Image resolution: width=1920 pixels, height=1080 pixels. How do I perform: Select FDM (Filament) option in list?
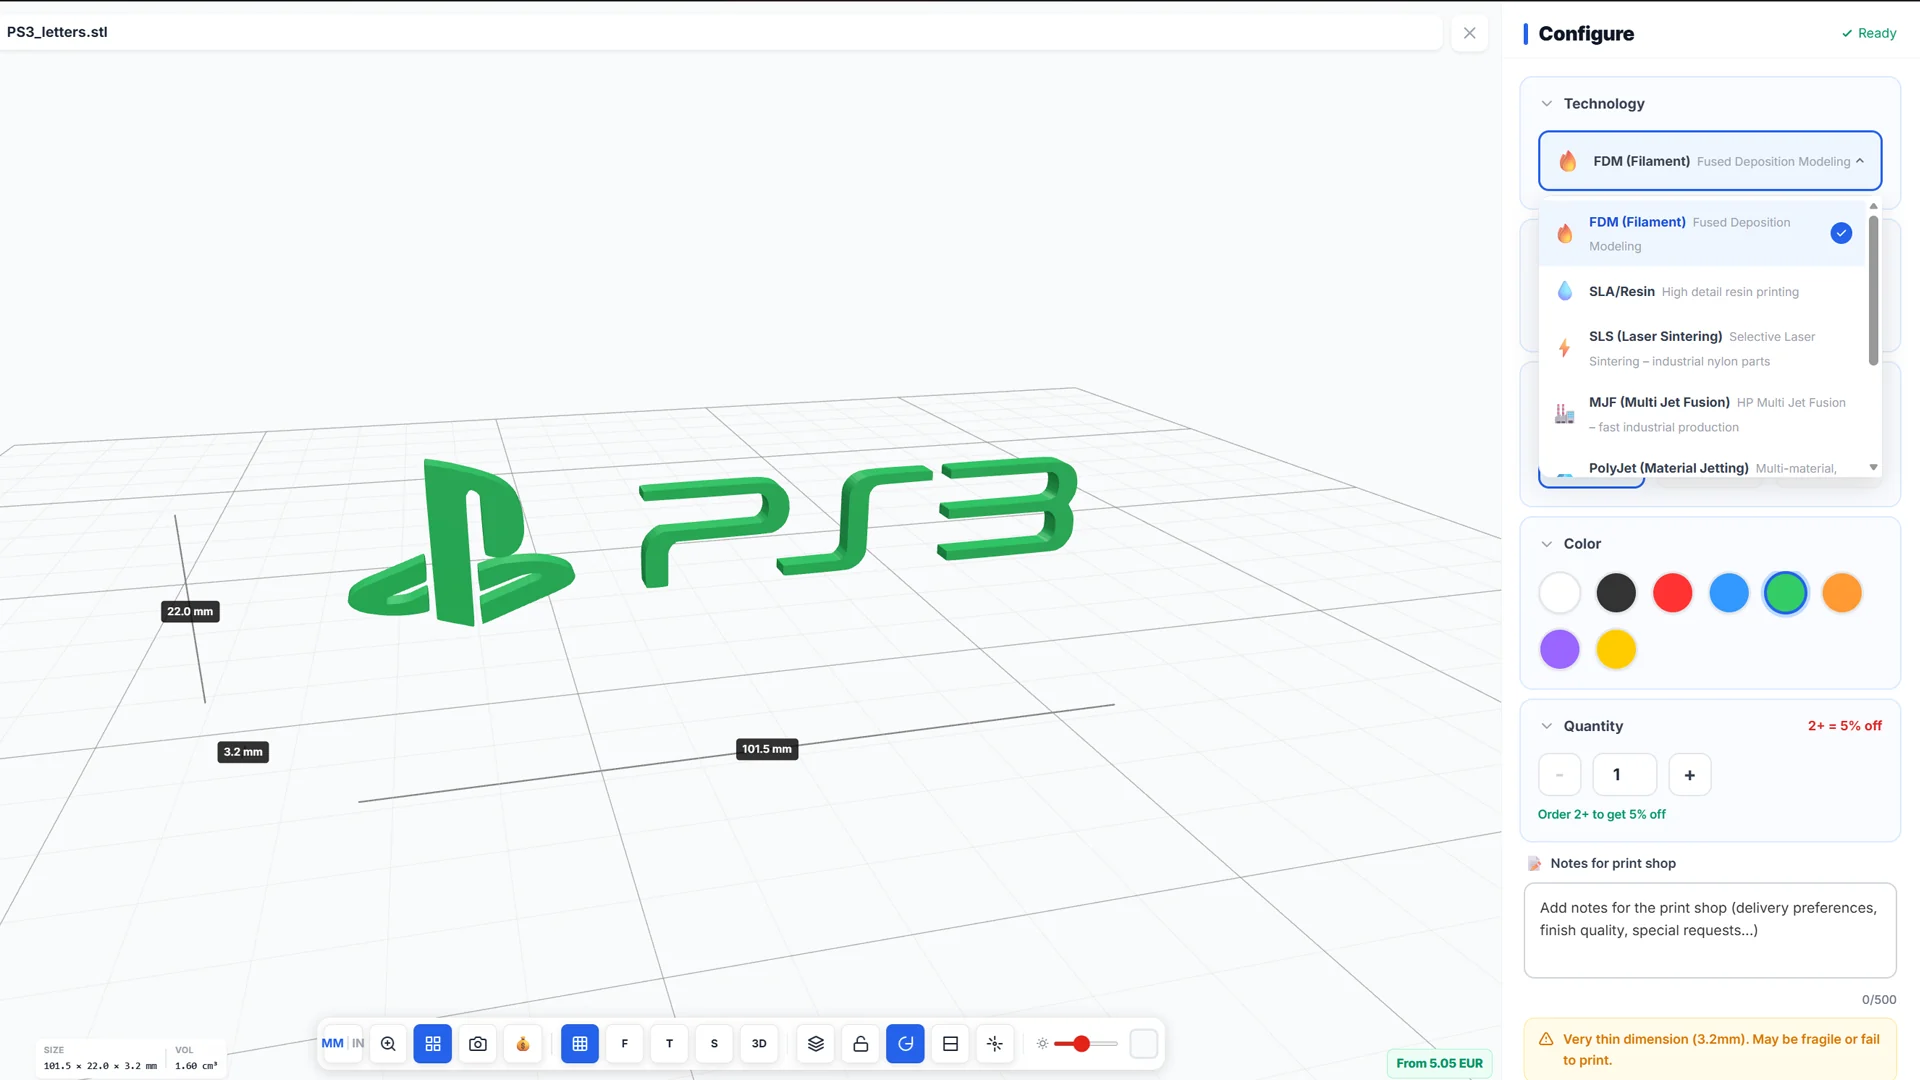pos(1702,233)
